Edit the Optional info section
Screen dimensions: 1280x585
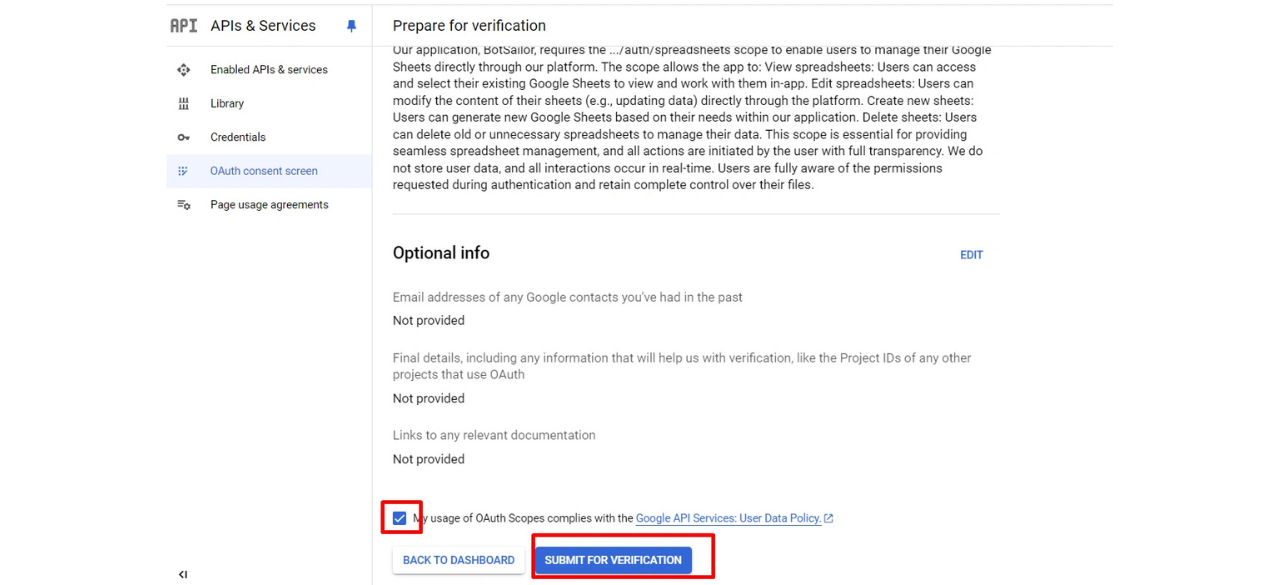(971, 255)
